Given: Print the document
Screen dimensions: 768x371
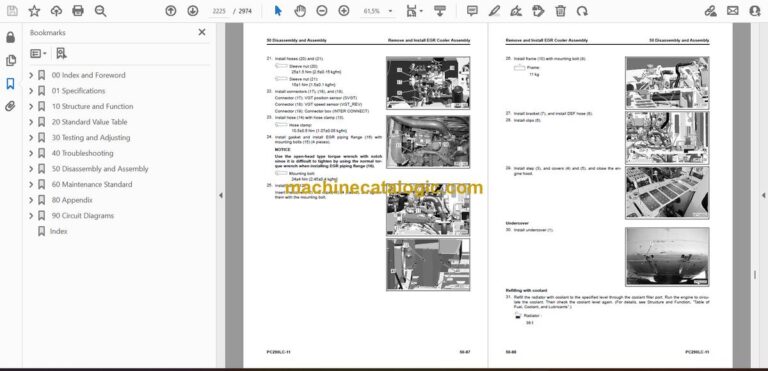Looking at the screenshot, I should 78,11.
